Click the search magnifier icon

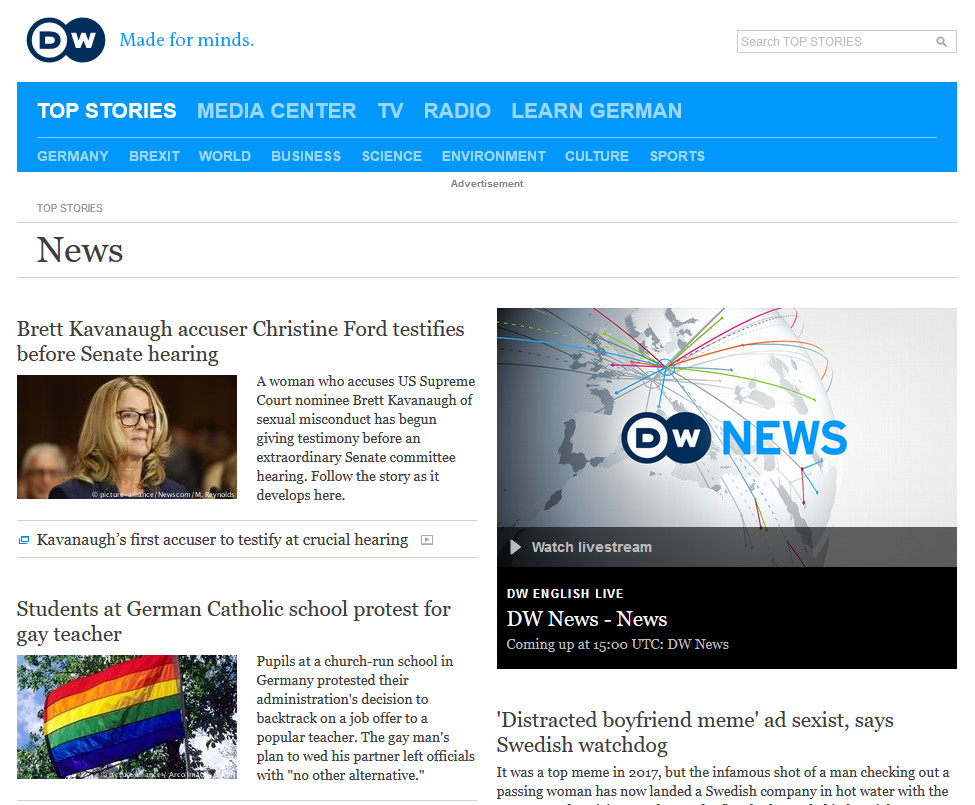click(941, 42)
